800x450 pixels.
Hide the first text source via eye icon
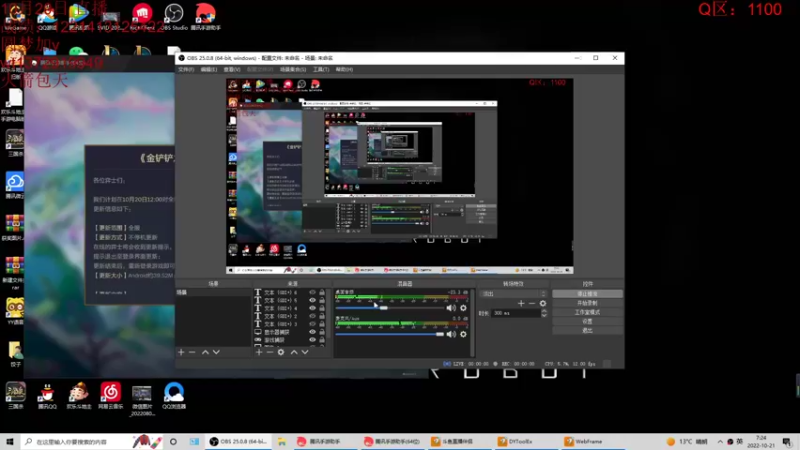tap(313, 293)
